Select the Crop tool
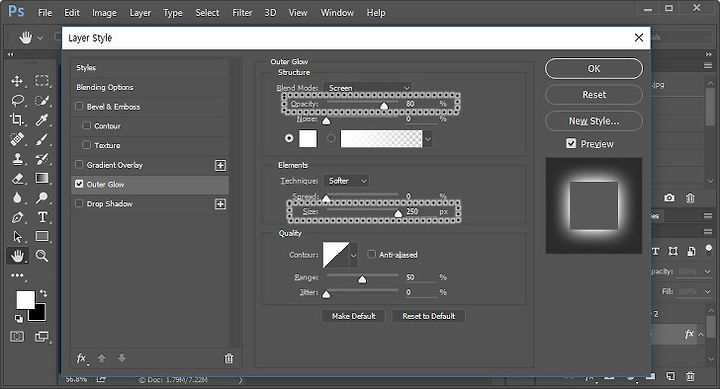This screenshot has height=389, width=720. tap(17, 119)
